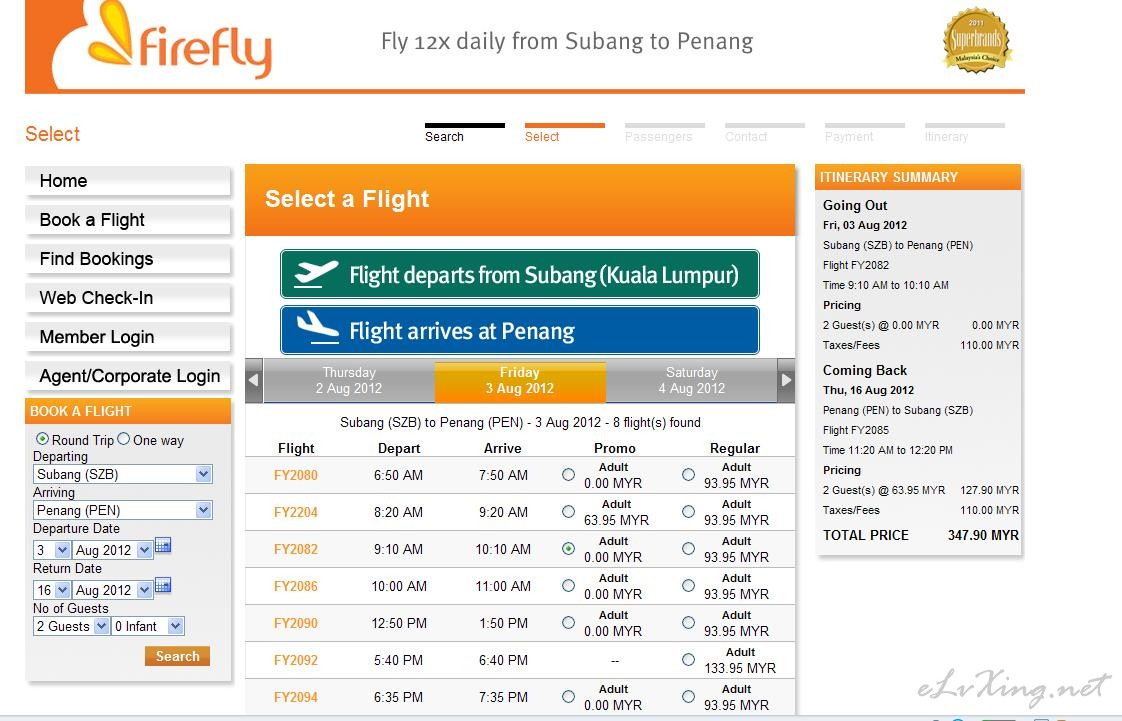
Task: Choose FY2080 Regular fare 93.95 MYR
Action: 688,474
